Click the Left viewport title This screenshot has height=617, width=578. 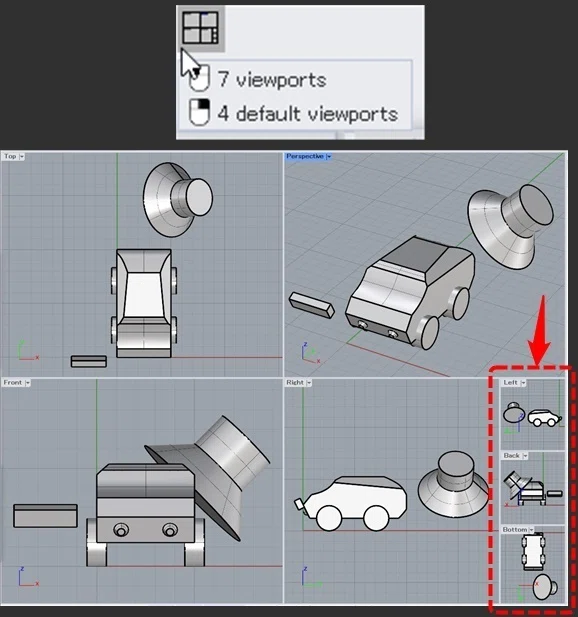[510, 382]
